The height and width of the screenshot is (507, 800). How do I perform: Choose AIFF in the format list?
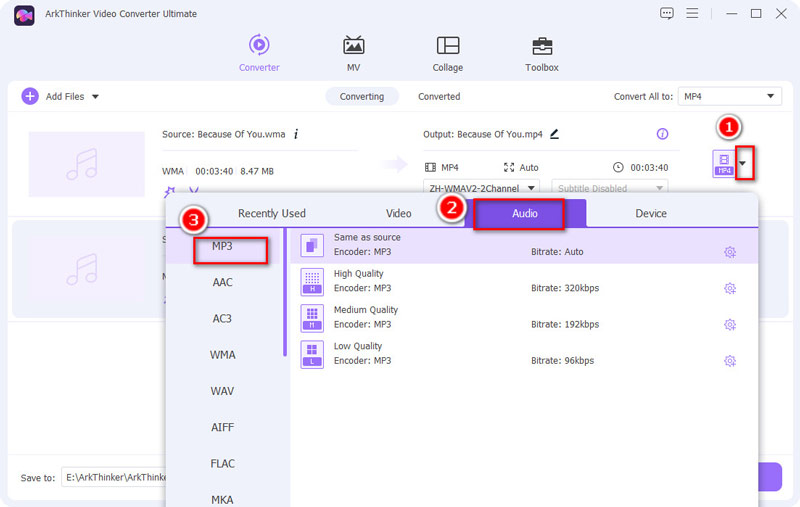[x=222, y=427]
